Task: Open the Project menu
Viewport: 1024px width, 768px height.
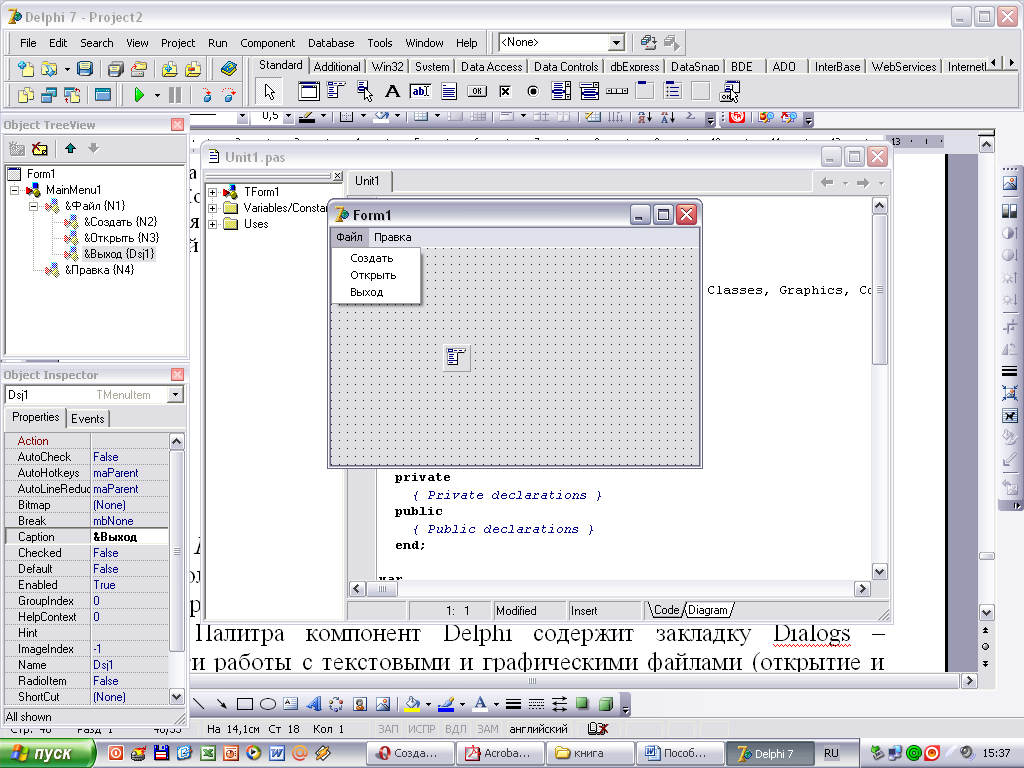Action: tap(178, 43)
